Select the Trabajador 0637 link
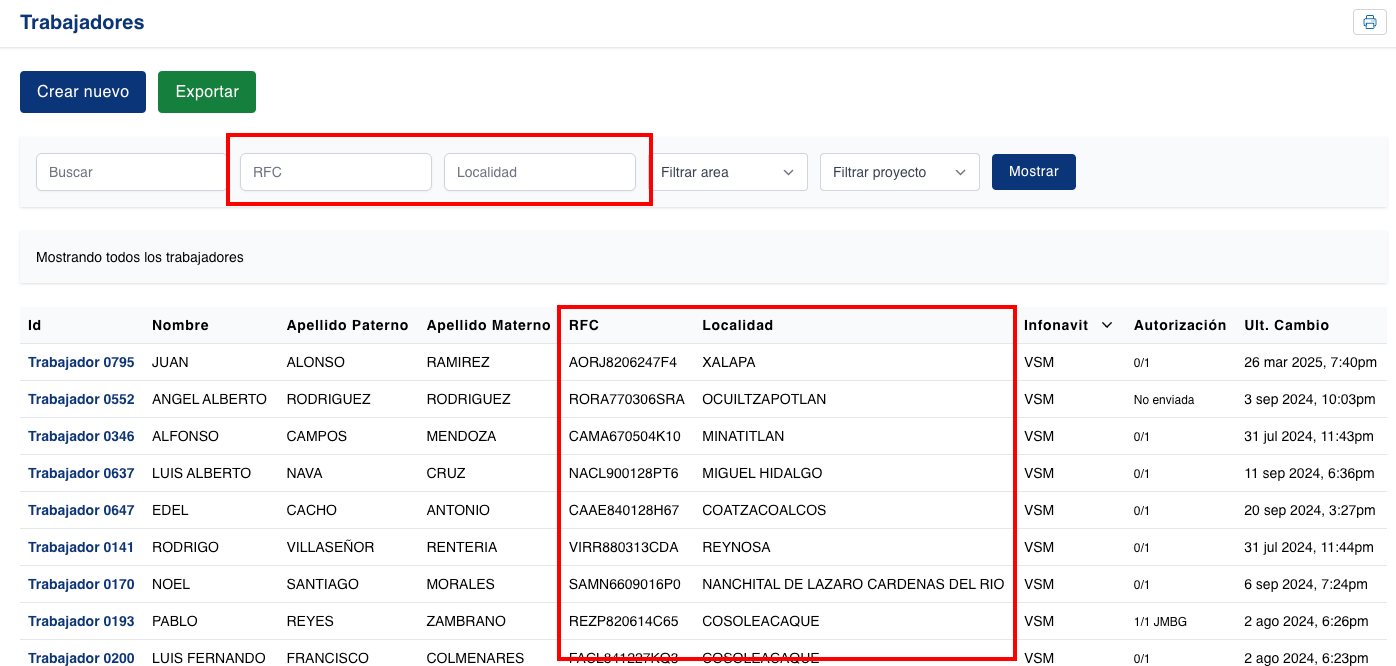This screenshot has width=1396, height=666. click(81, 473)
